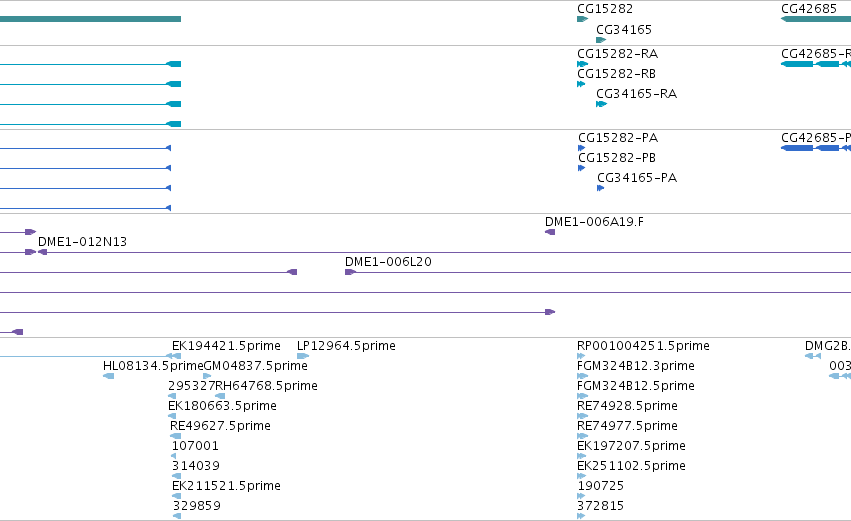Viewport: 851px width, 521px height.
Task: Open the 190725 feature label
Action: tap(601, 486)
